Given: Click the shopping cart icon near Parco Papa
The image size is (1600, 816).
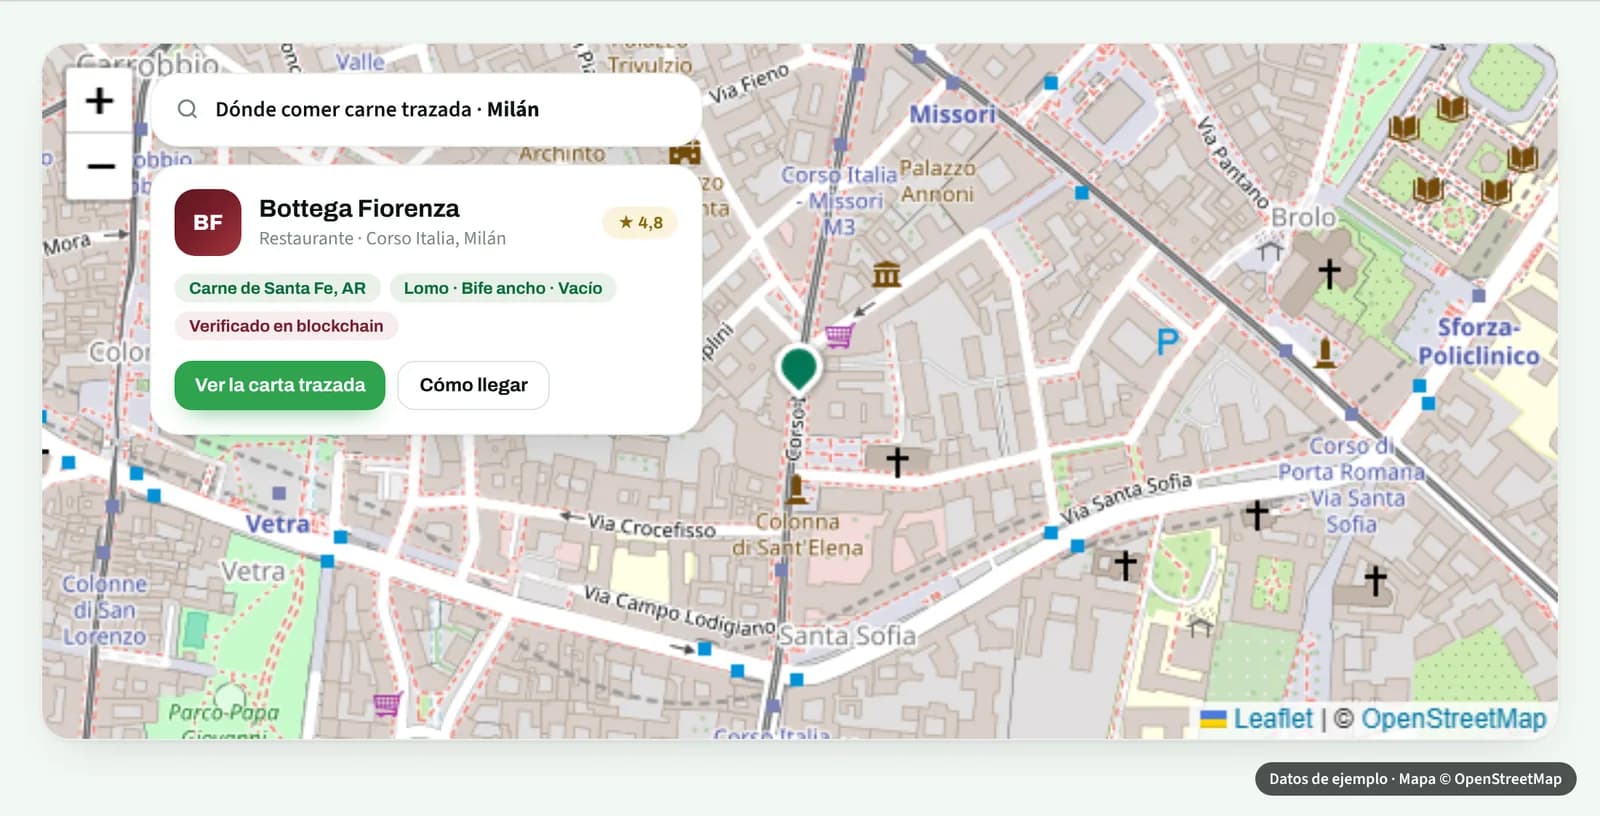Looking at the screenshot, I should 387,704.
